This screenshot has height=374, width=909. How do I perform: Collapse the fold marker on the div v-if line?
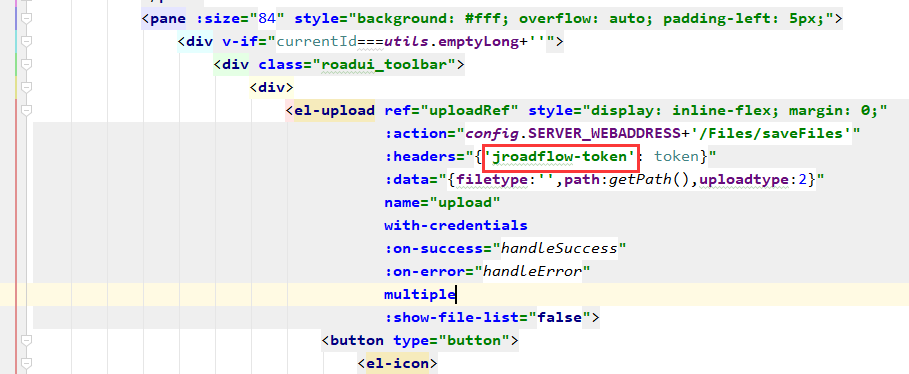tap(26, 42)
